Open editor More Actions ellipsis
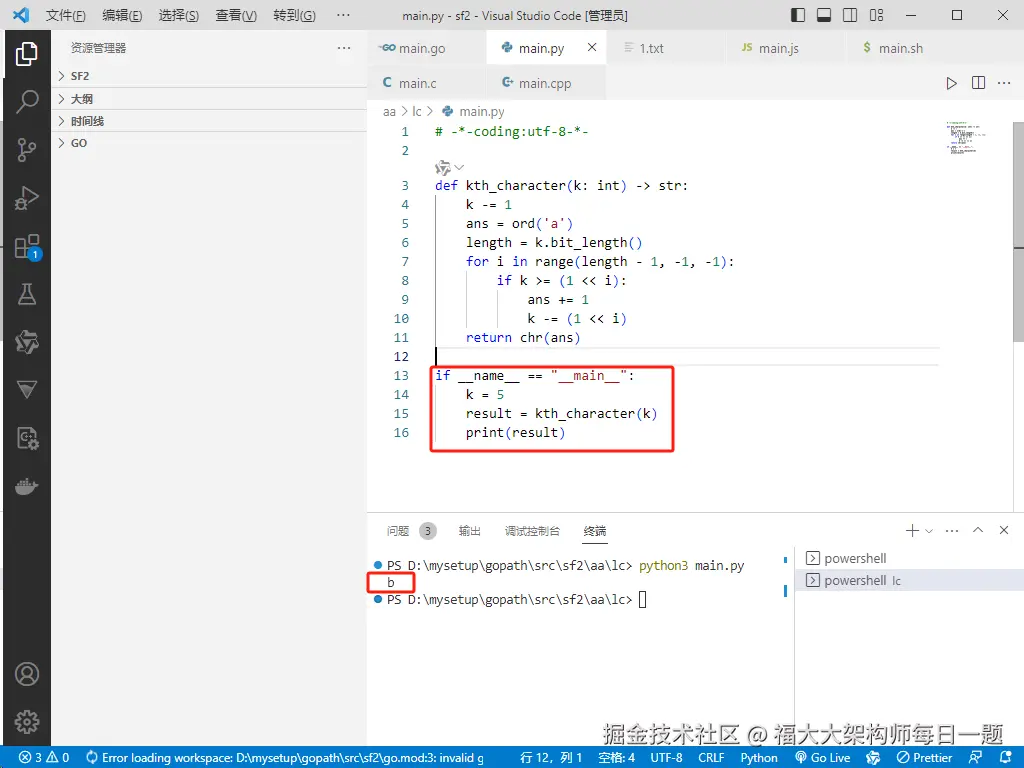 [1004, 83]
